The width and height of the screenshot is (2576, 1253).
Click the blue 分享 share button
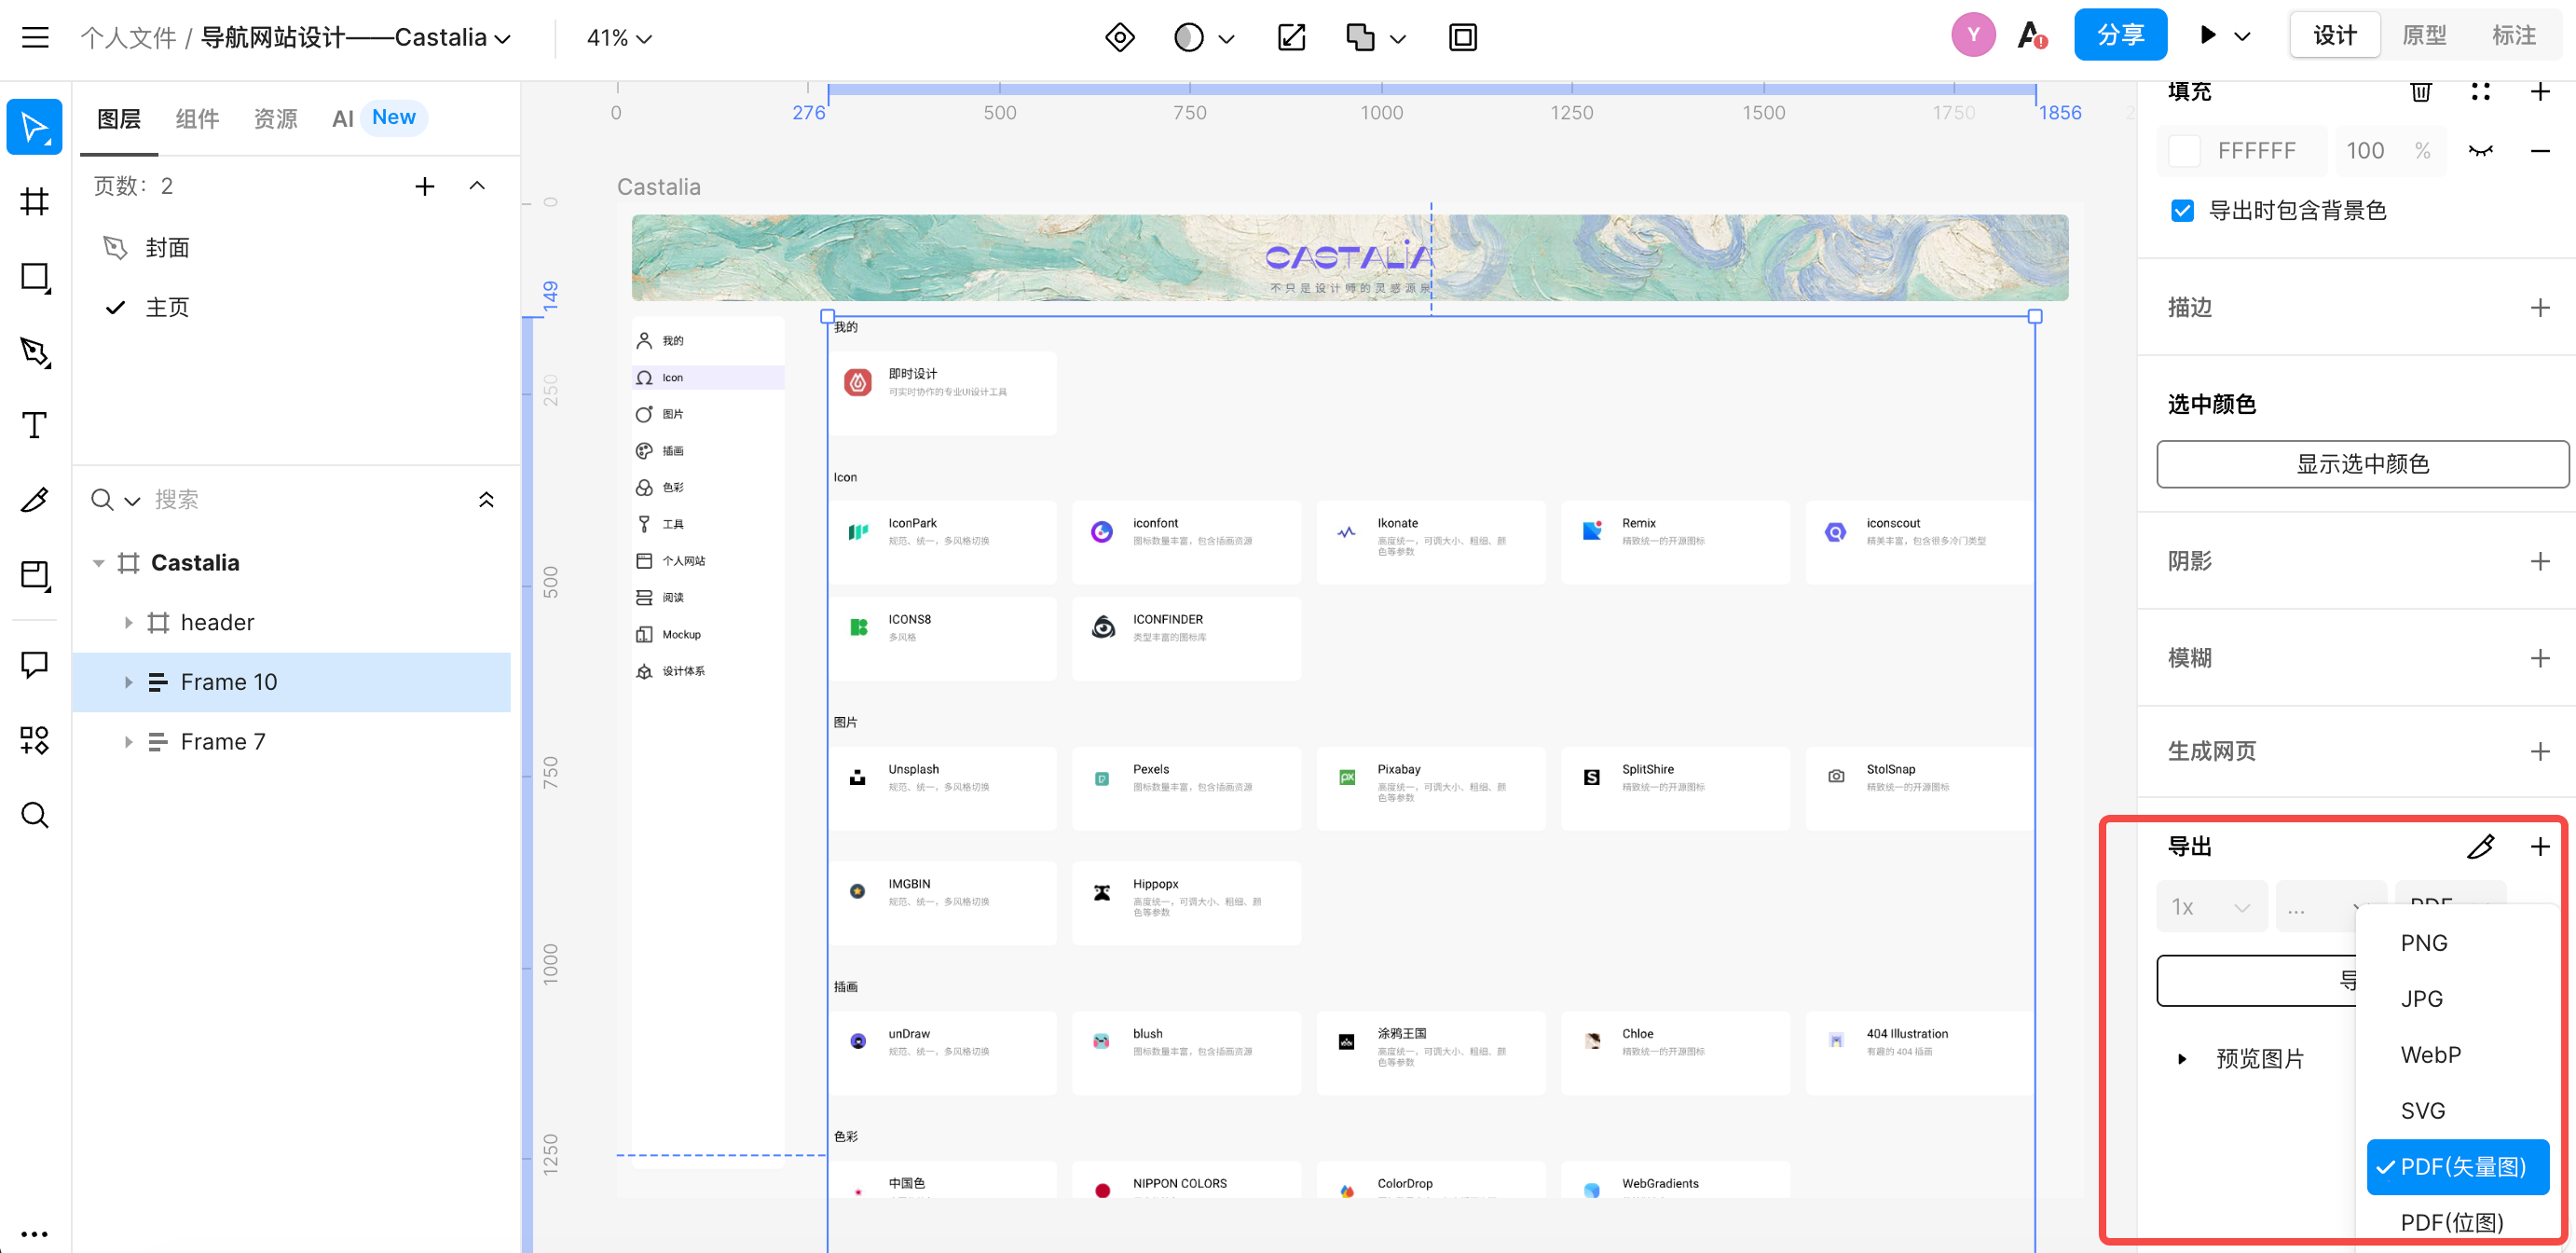tap(2120, 36)
